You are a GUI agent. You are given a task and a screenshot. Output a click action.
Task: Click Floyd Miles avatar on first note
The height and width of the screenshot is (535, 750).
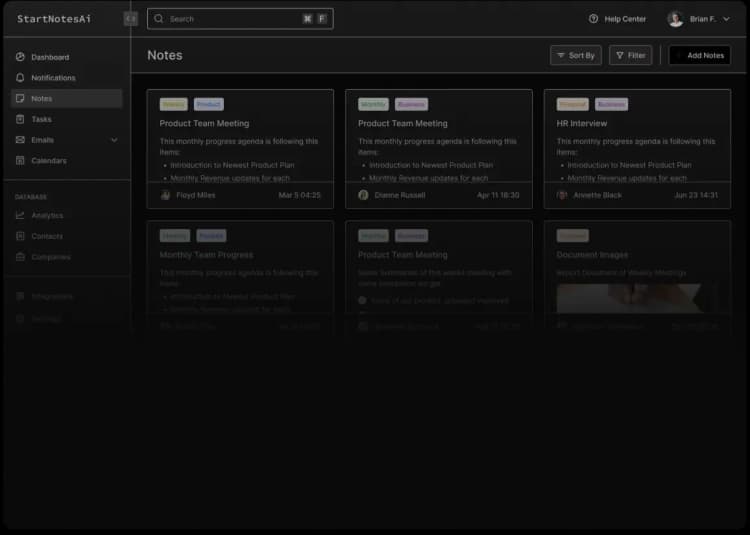point(165,195)
